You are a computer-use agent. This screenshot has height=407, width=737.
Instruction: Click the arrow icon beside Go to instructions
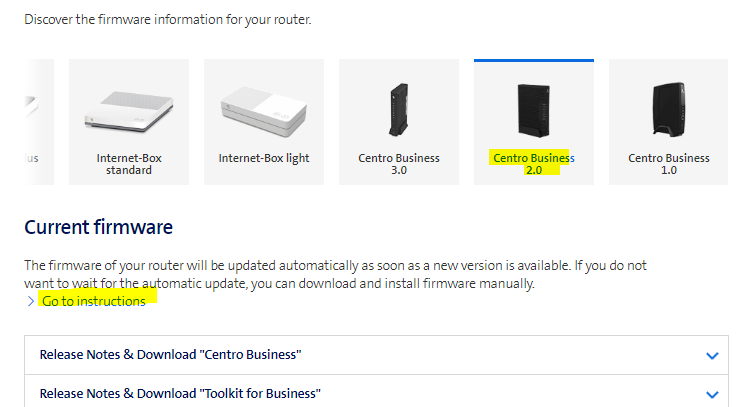point(30,301)
